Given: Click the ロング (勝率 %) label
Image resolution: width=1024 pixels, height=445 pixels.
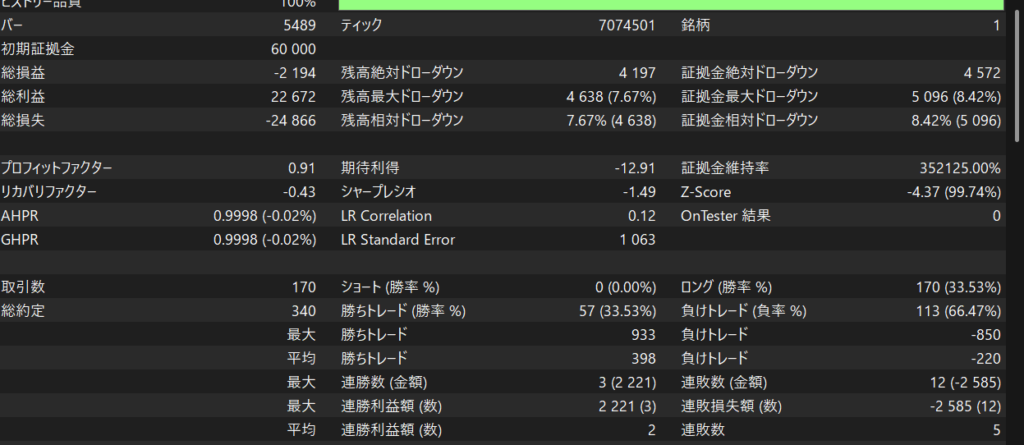Looking at the screenshot, I should point(739,287).
